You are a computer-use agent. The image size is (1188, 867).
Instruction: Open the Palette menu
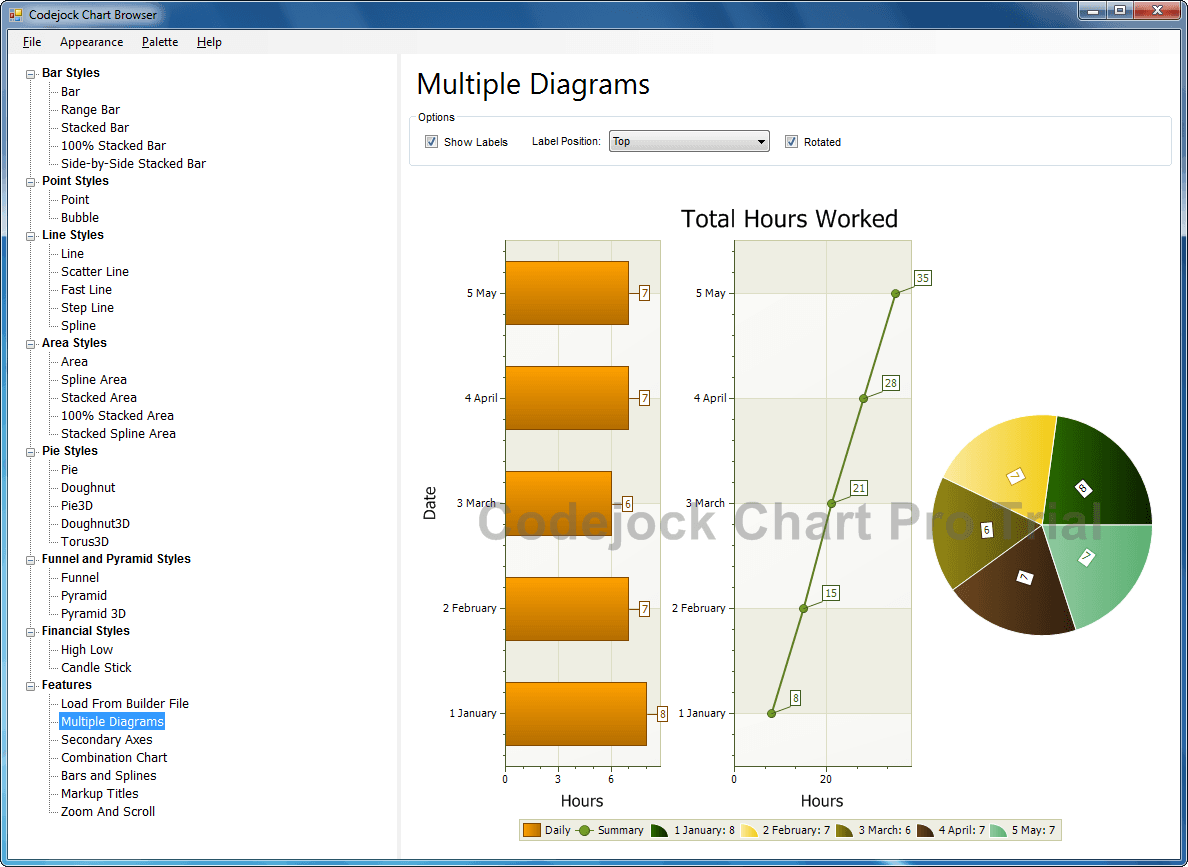[x=160, y=42]
